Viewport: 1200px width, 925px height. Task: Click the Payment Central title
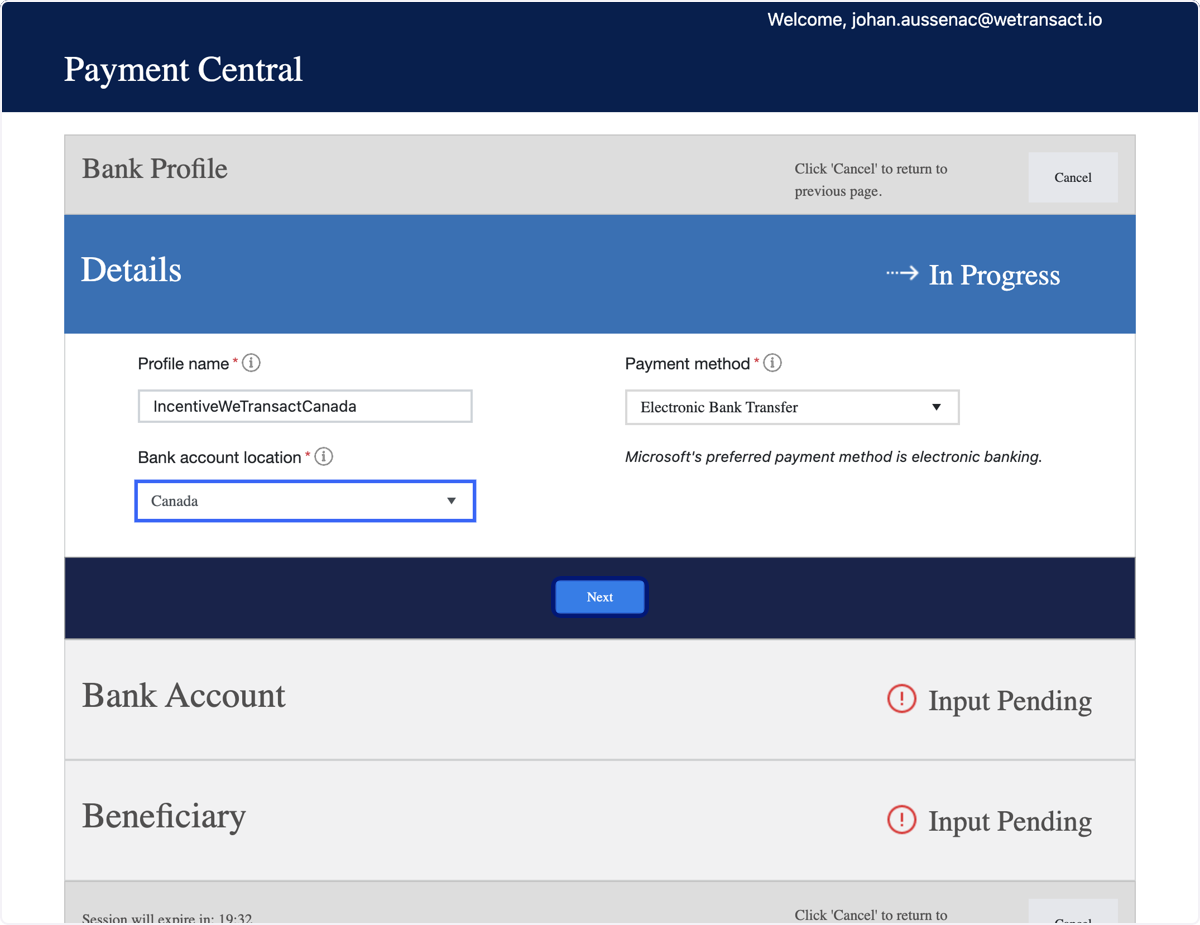coord(183,70)
